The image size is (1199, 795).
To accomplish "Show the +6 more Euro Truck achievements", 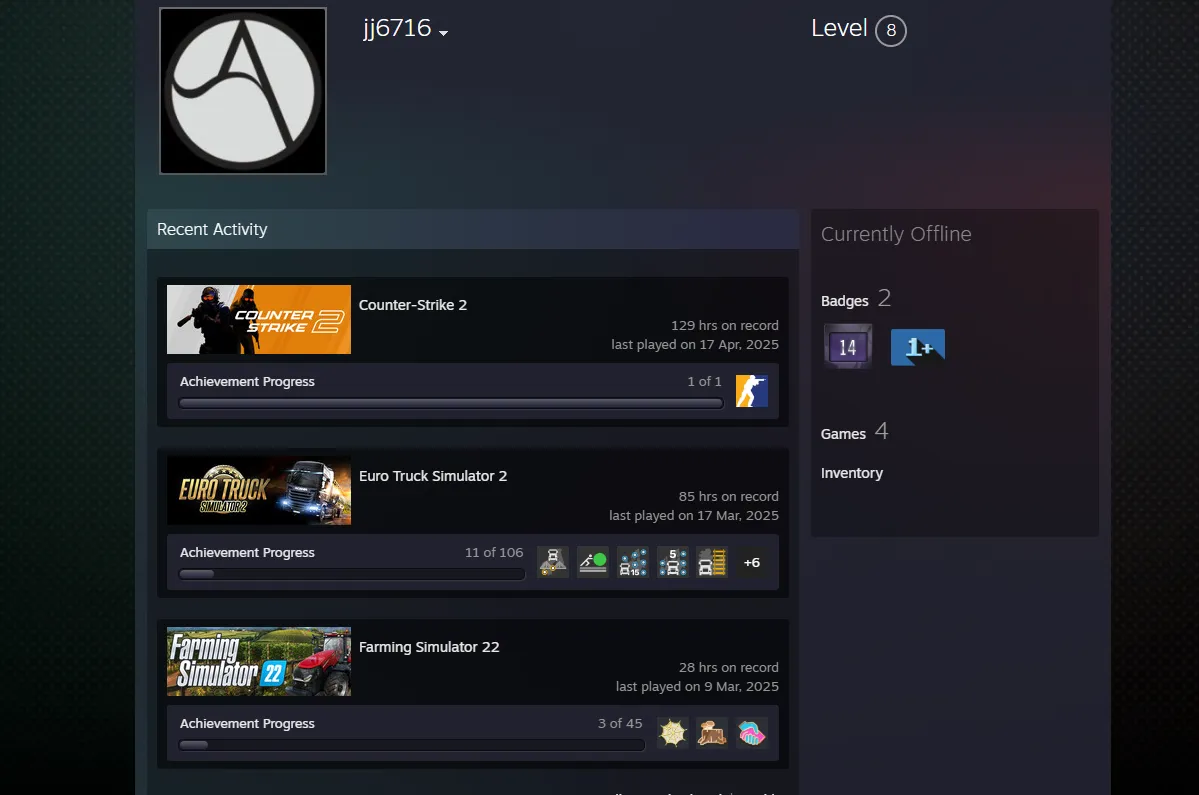I will click(x=752, y=563).
